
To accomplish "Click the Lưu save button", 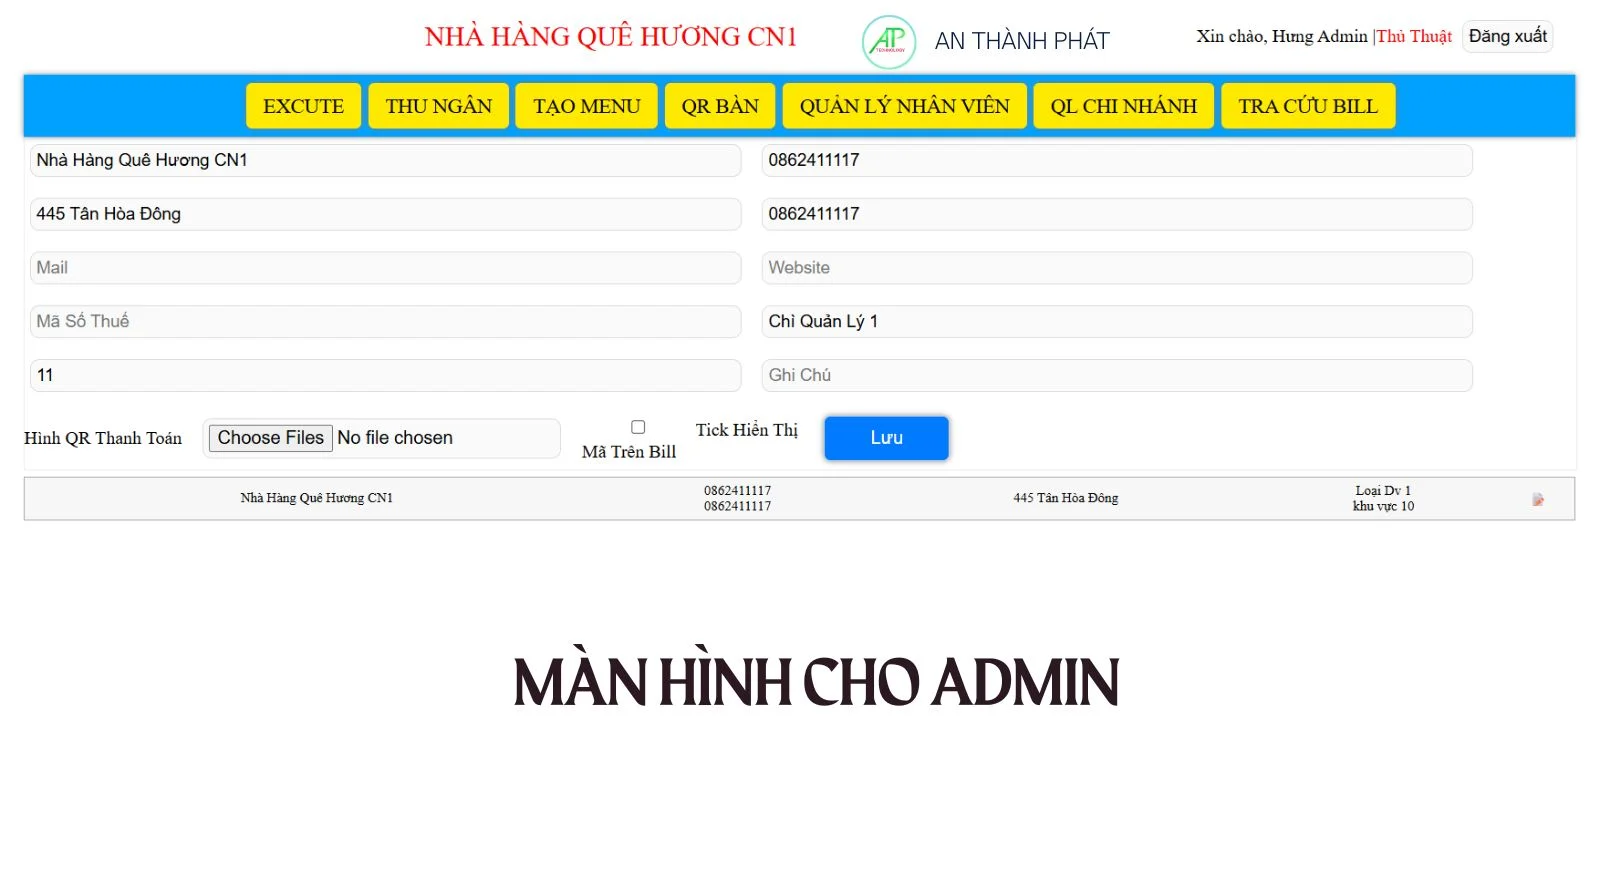I will 886,438.
